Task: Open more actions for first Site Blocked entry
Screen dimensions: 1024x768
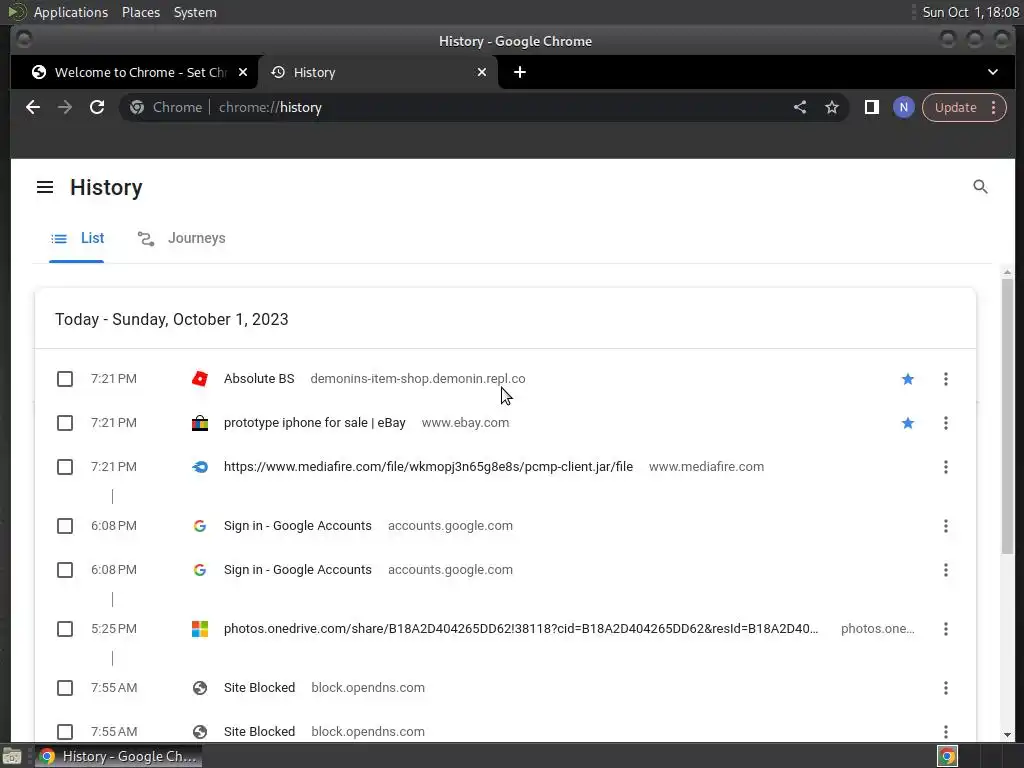Action: coord(945,688)
